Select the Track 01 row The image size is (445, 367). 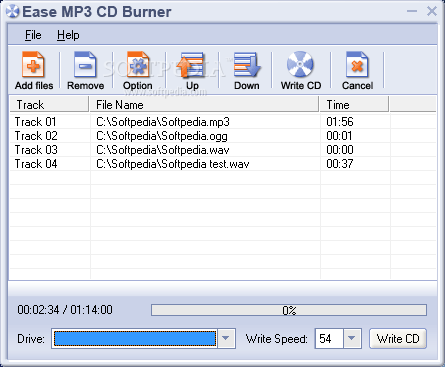223,122
